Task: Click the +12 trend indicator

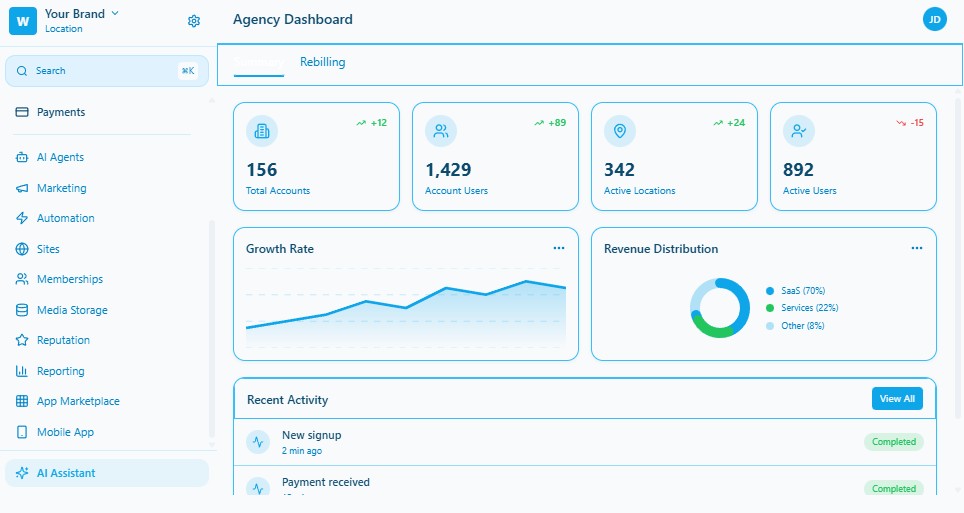Action: tap(372, 123)
